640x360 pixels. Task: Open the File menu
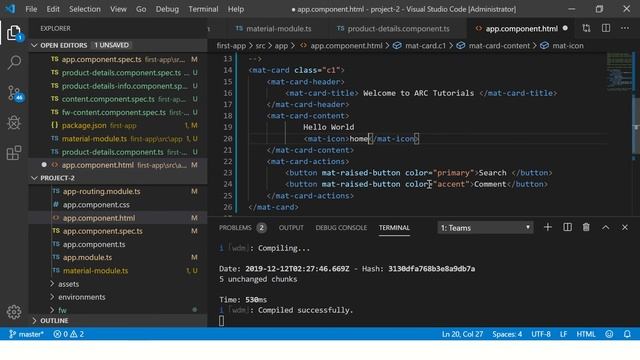(x=31, y=9)
